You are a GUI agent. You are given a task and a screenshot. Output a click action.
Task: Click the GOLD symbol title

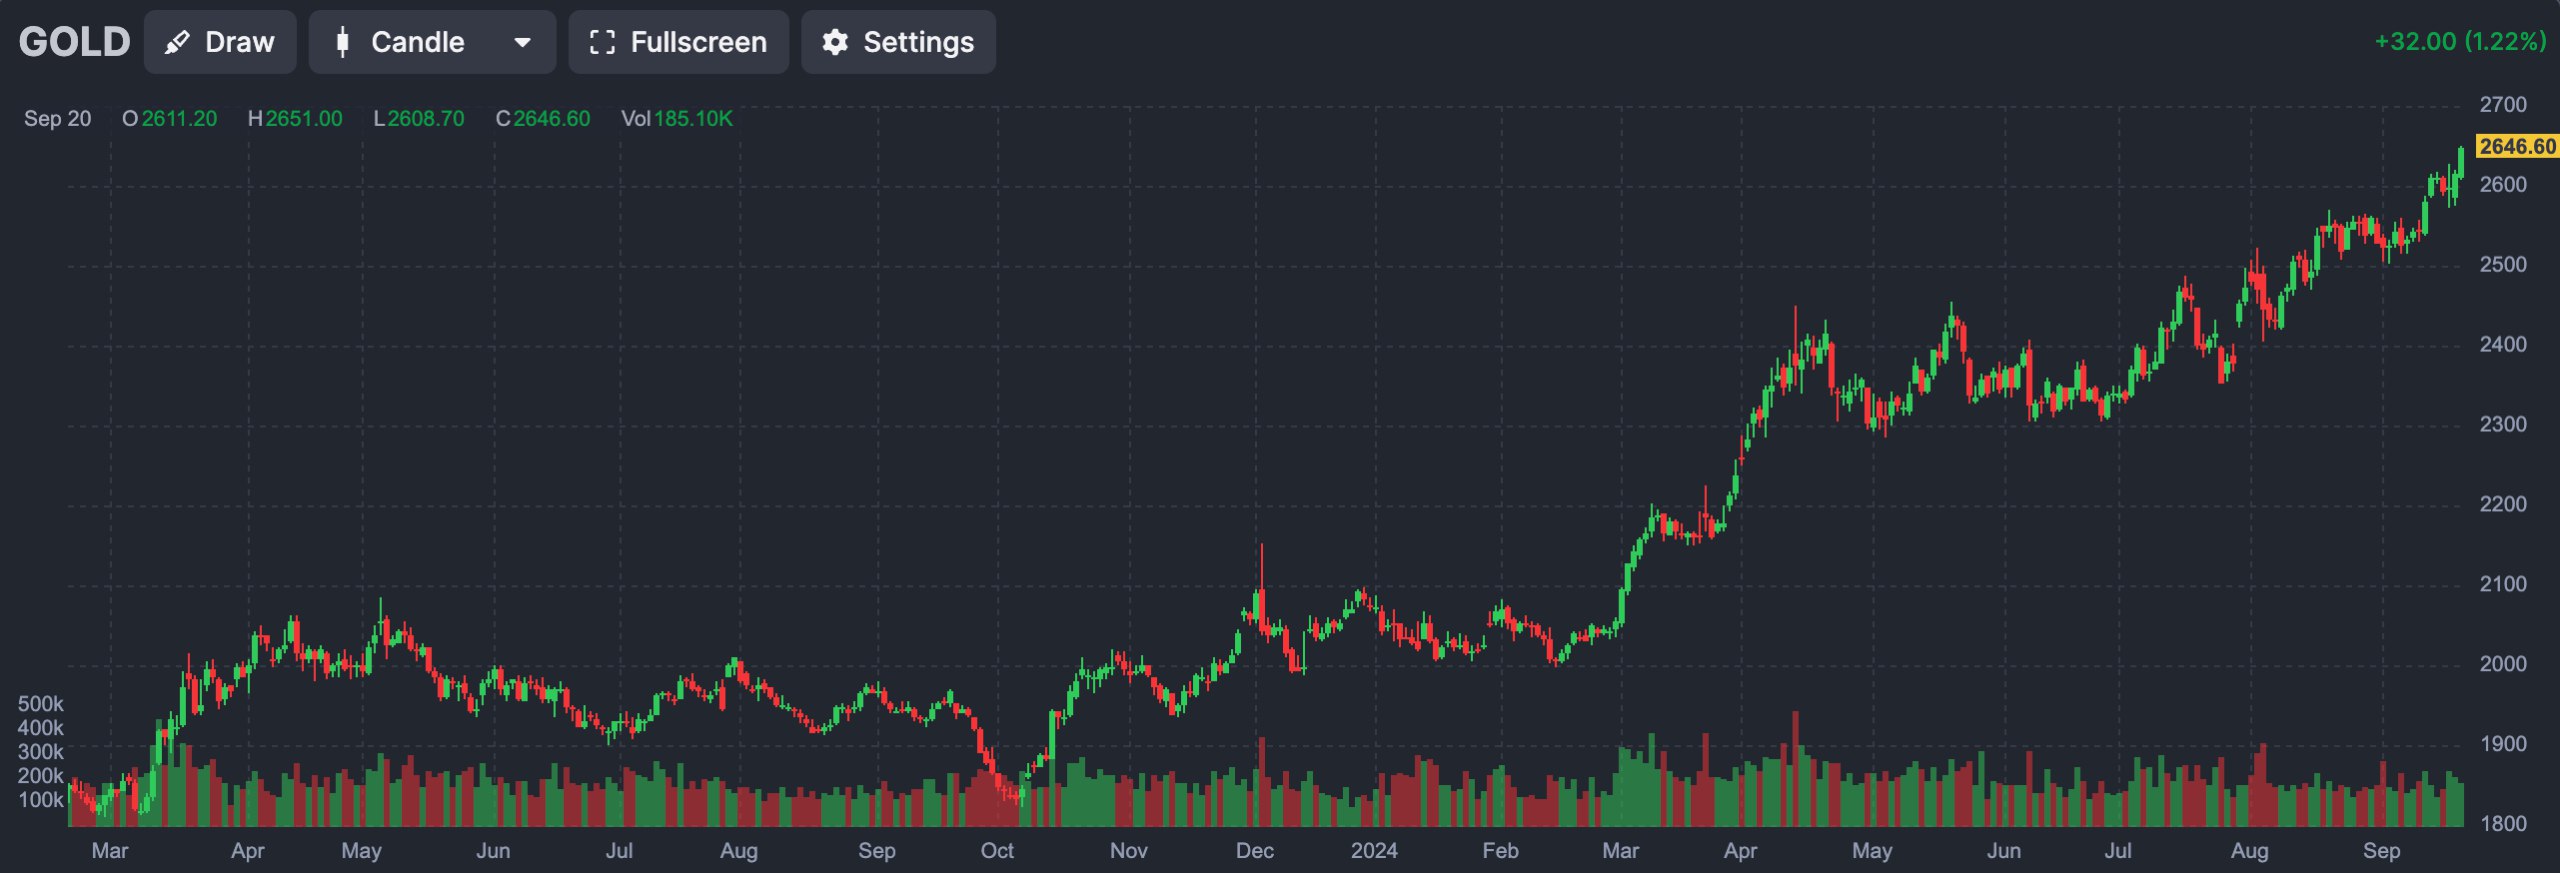click(x=74, y=42)
